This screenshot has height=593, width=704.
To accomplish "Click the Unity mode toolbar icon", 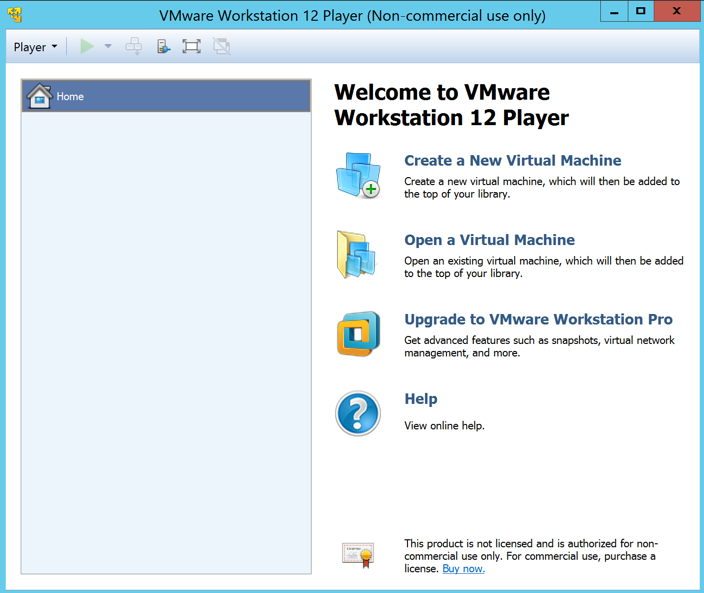I will [221, 46].
